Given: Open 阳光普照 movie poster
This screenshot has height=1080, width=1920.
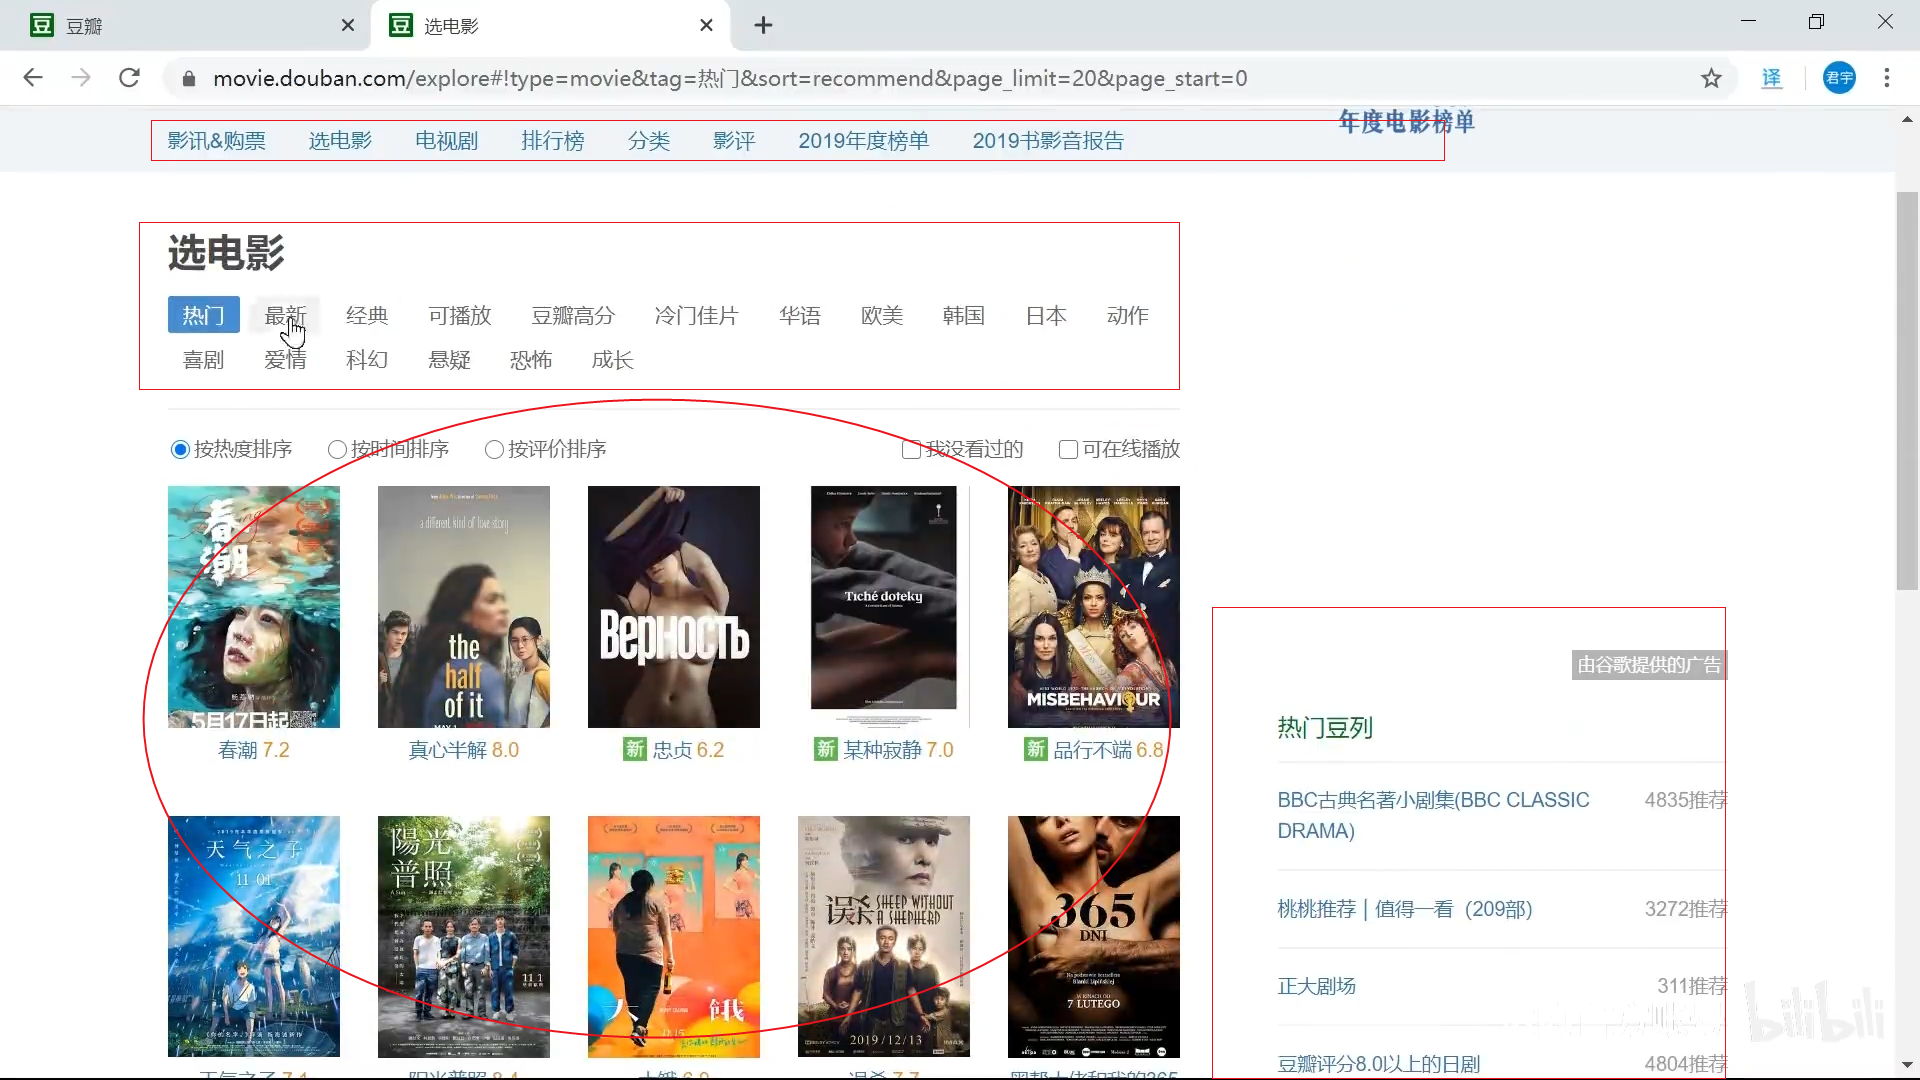Looking at the screenshot, I should point(464,937).
